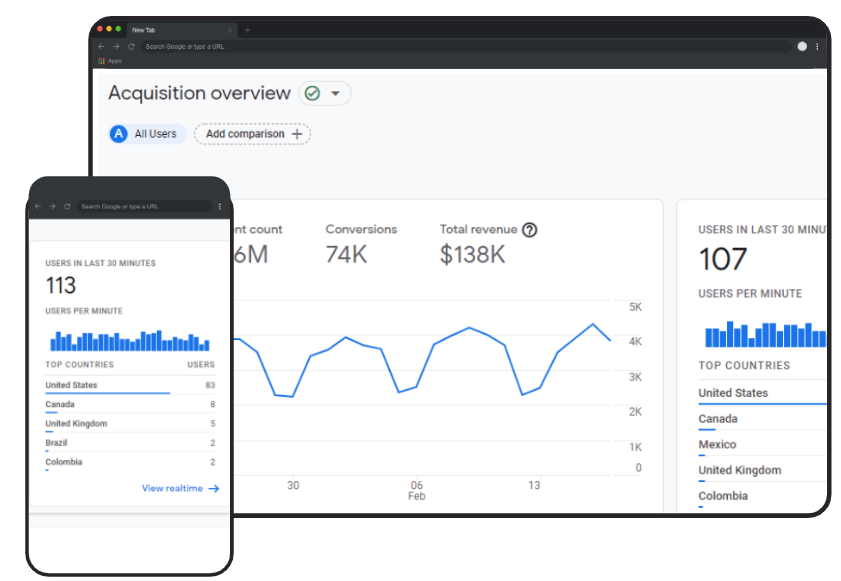Select the Conversions metric card
This screenshot has width=841, height=581.
tap(360, 242)
